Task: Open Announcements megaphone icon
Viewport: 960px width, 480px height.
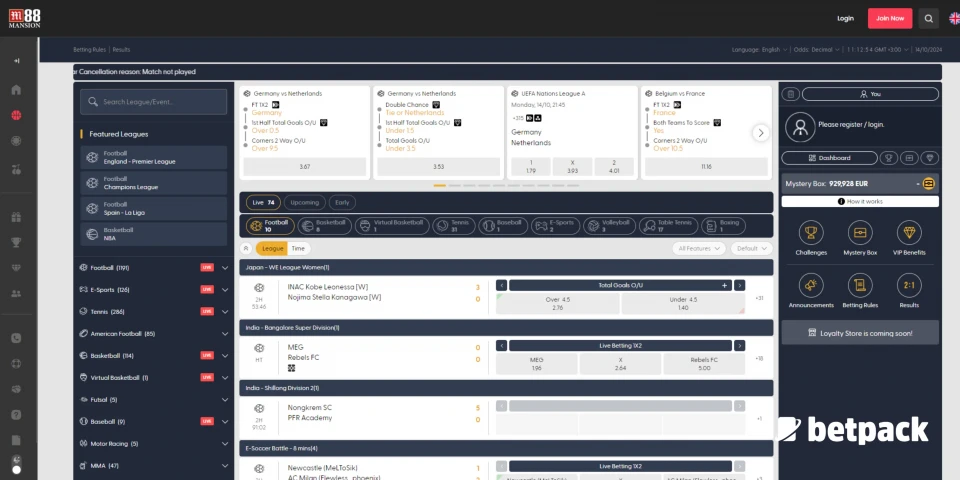Action: coord(811,285)
